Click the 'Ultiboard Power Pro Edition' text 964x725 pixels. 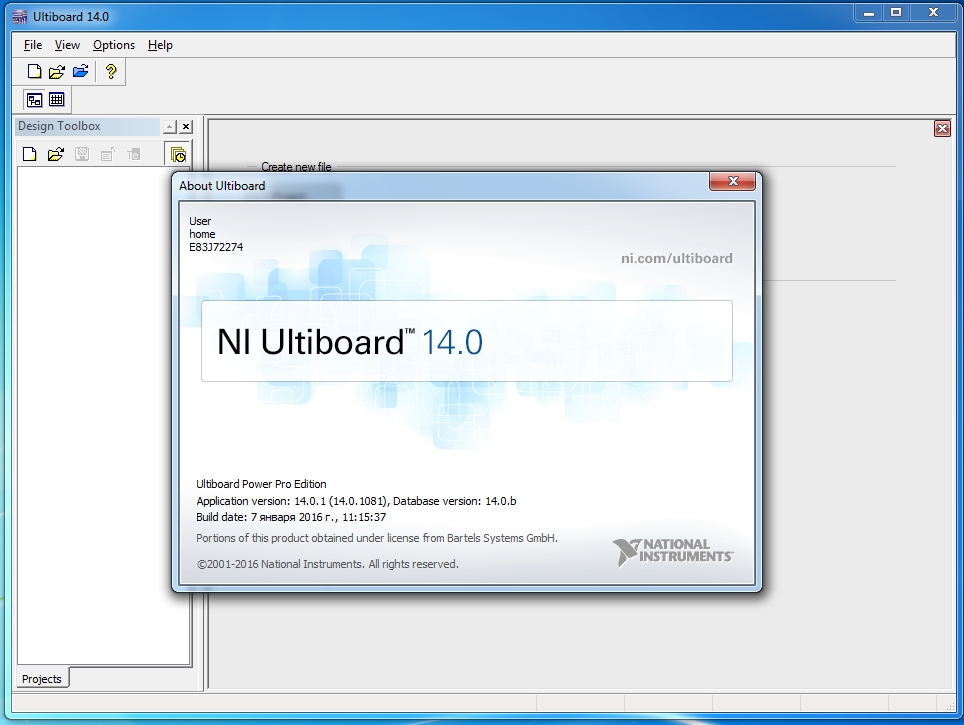tap(261, 484)
